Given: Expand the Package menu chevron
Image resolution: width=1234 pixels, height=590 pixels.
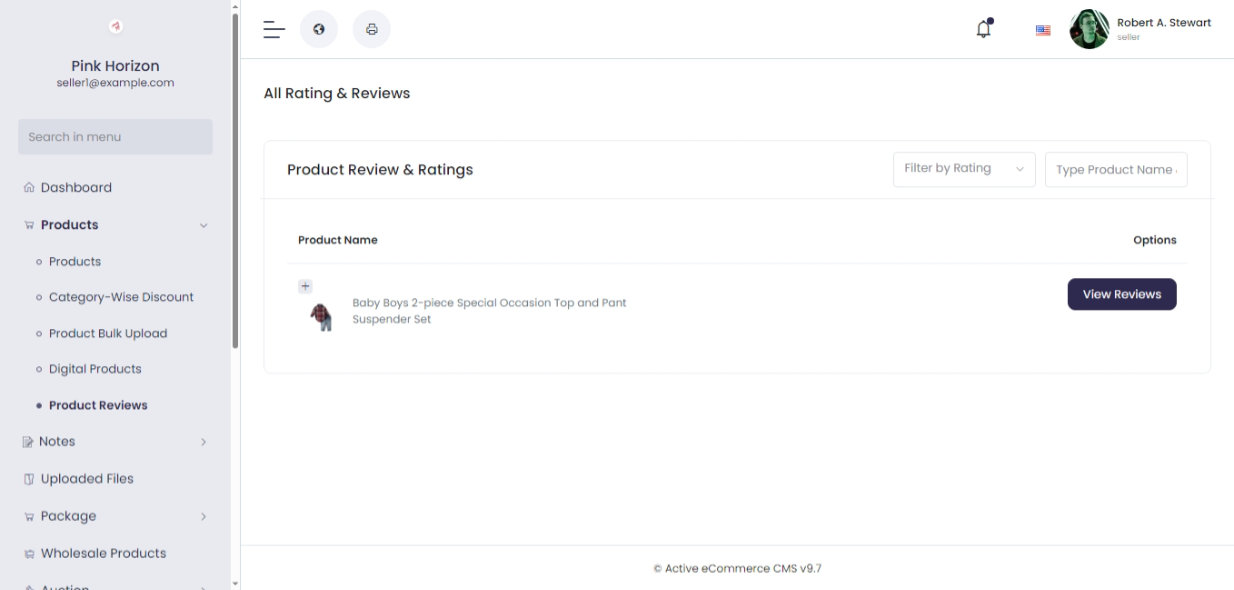Looking at the screenshot, I should tap(204, 517).
